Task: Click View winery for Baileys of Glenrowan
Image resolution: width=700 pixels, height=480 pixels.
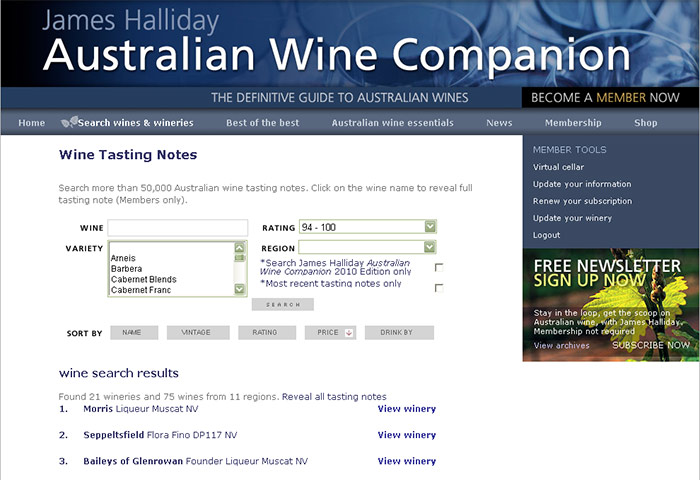Action: pos(407,461)
